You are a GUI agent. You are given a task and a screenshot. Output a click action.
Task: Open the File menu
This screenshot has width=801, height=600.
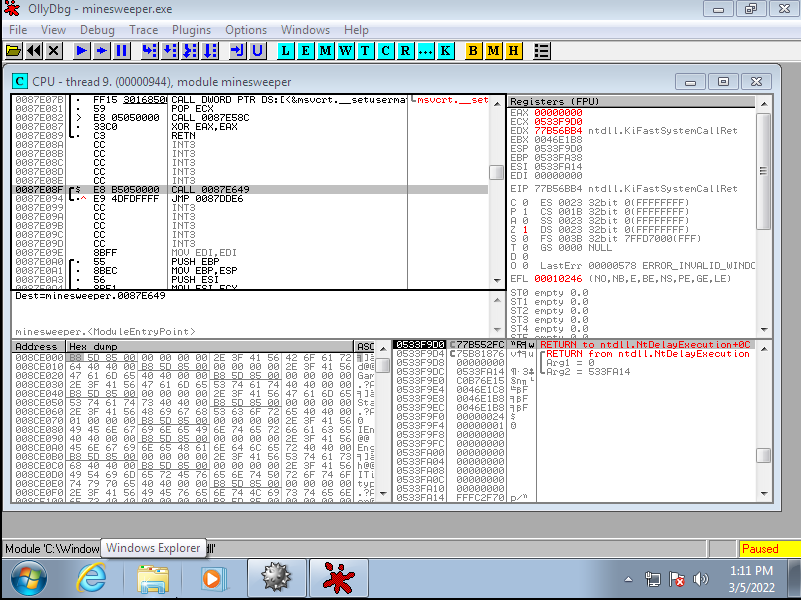[x=18, y=30]
